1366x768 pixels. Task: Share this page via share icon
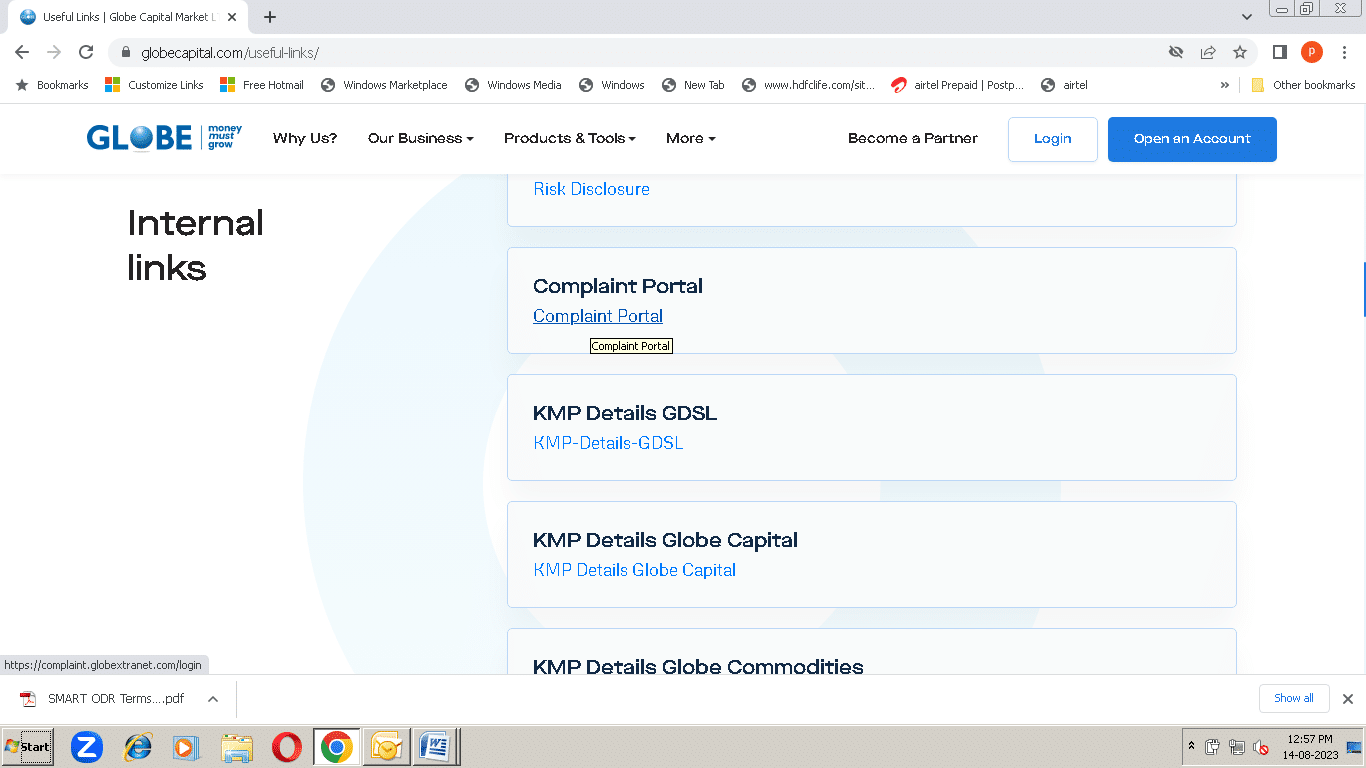click(x=1208, y=52)
